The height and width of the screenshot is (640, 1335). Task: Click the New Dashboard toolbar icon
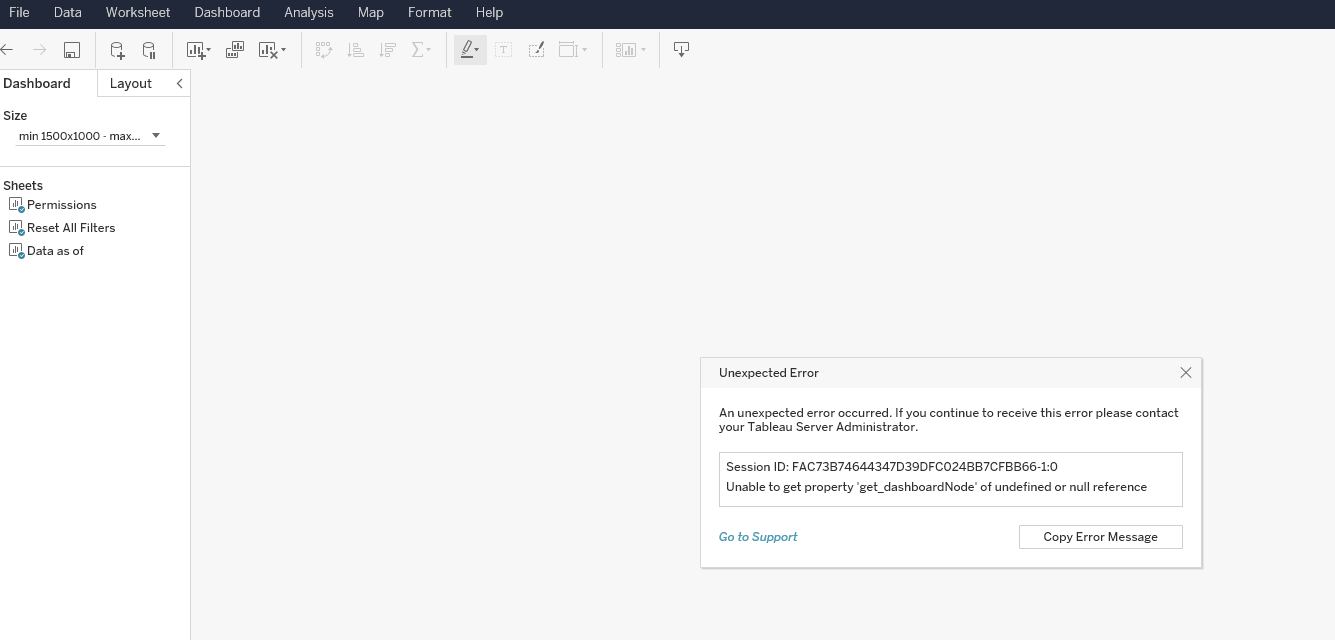click(232, 49)
